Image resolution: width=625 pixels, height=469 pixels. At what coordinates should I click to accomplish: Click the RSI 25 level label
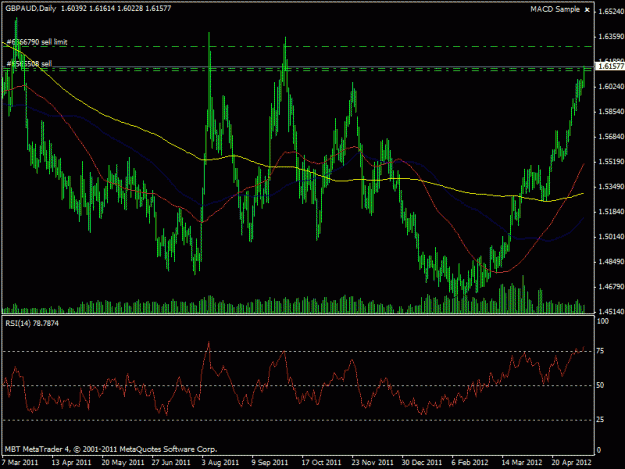point(600,420)
